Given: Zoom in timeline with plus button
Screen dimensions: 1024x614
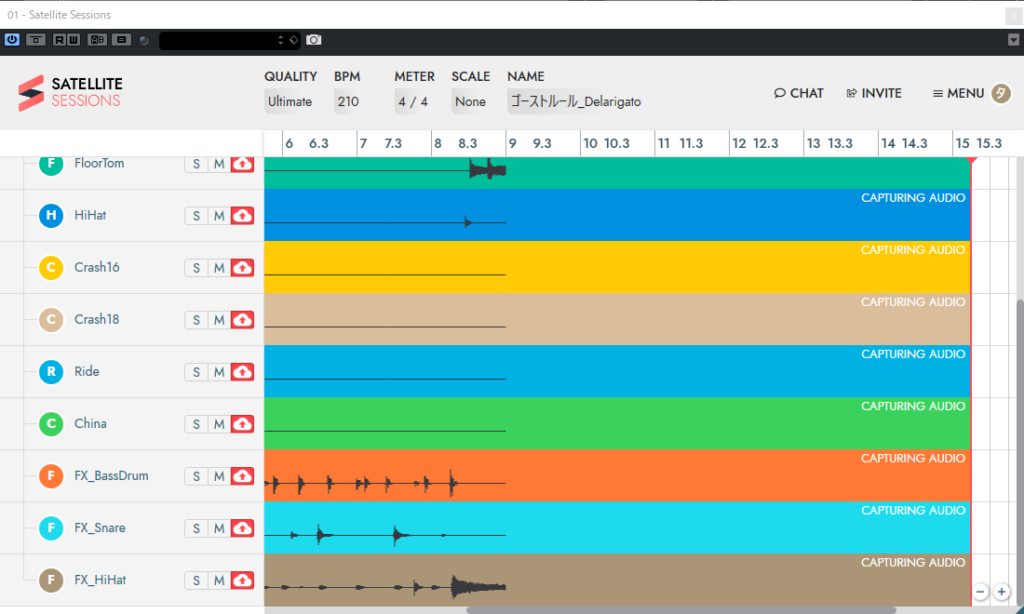Looking at the screenshot, I should point(1001,592).
